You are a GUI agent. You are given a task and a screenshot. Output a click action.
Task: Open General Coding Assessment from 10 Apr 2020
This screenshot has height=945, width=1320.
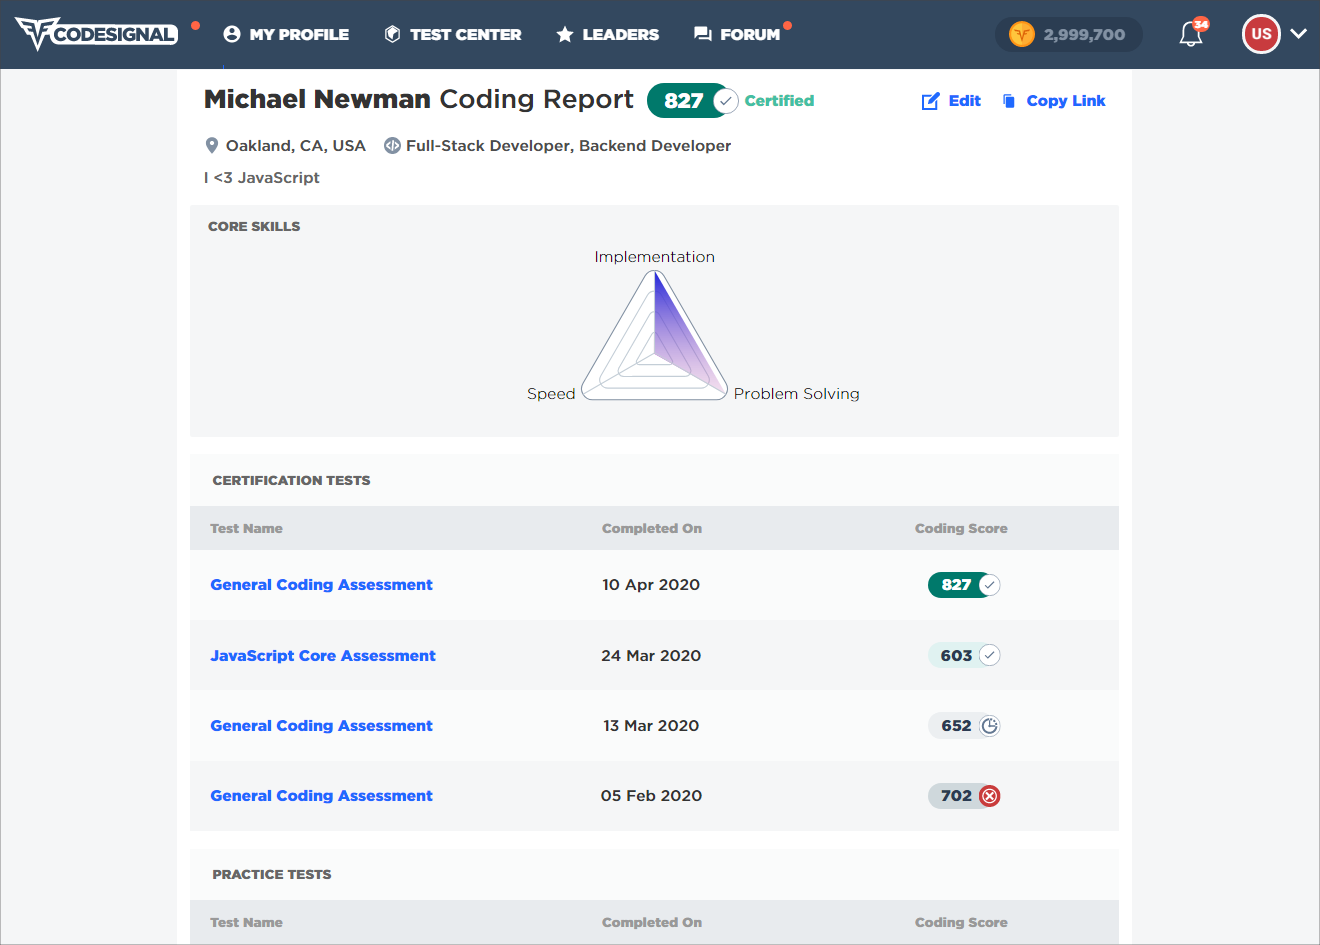(x=321, y=585)
